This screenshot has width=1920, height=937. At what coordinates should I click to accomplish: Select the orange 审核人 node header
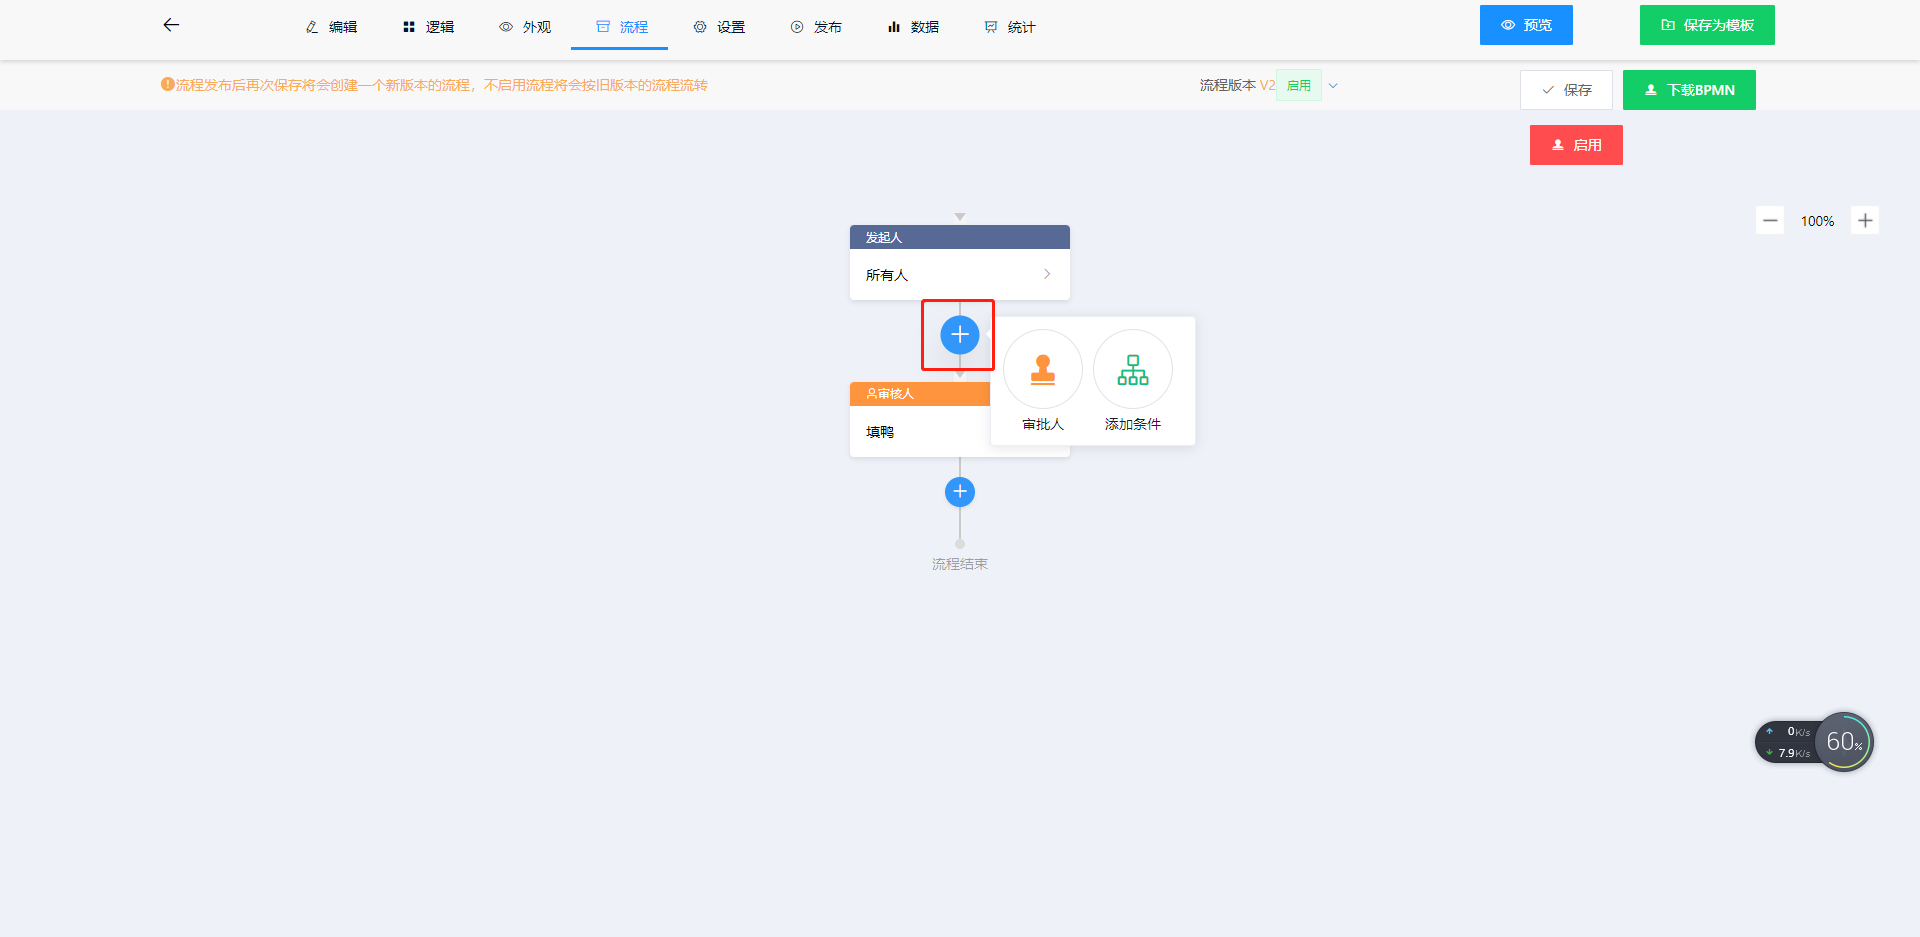tap(920, 394)
